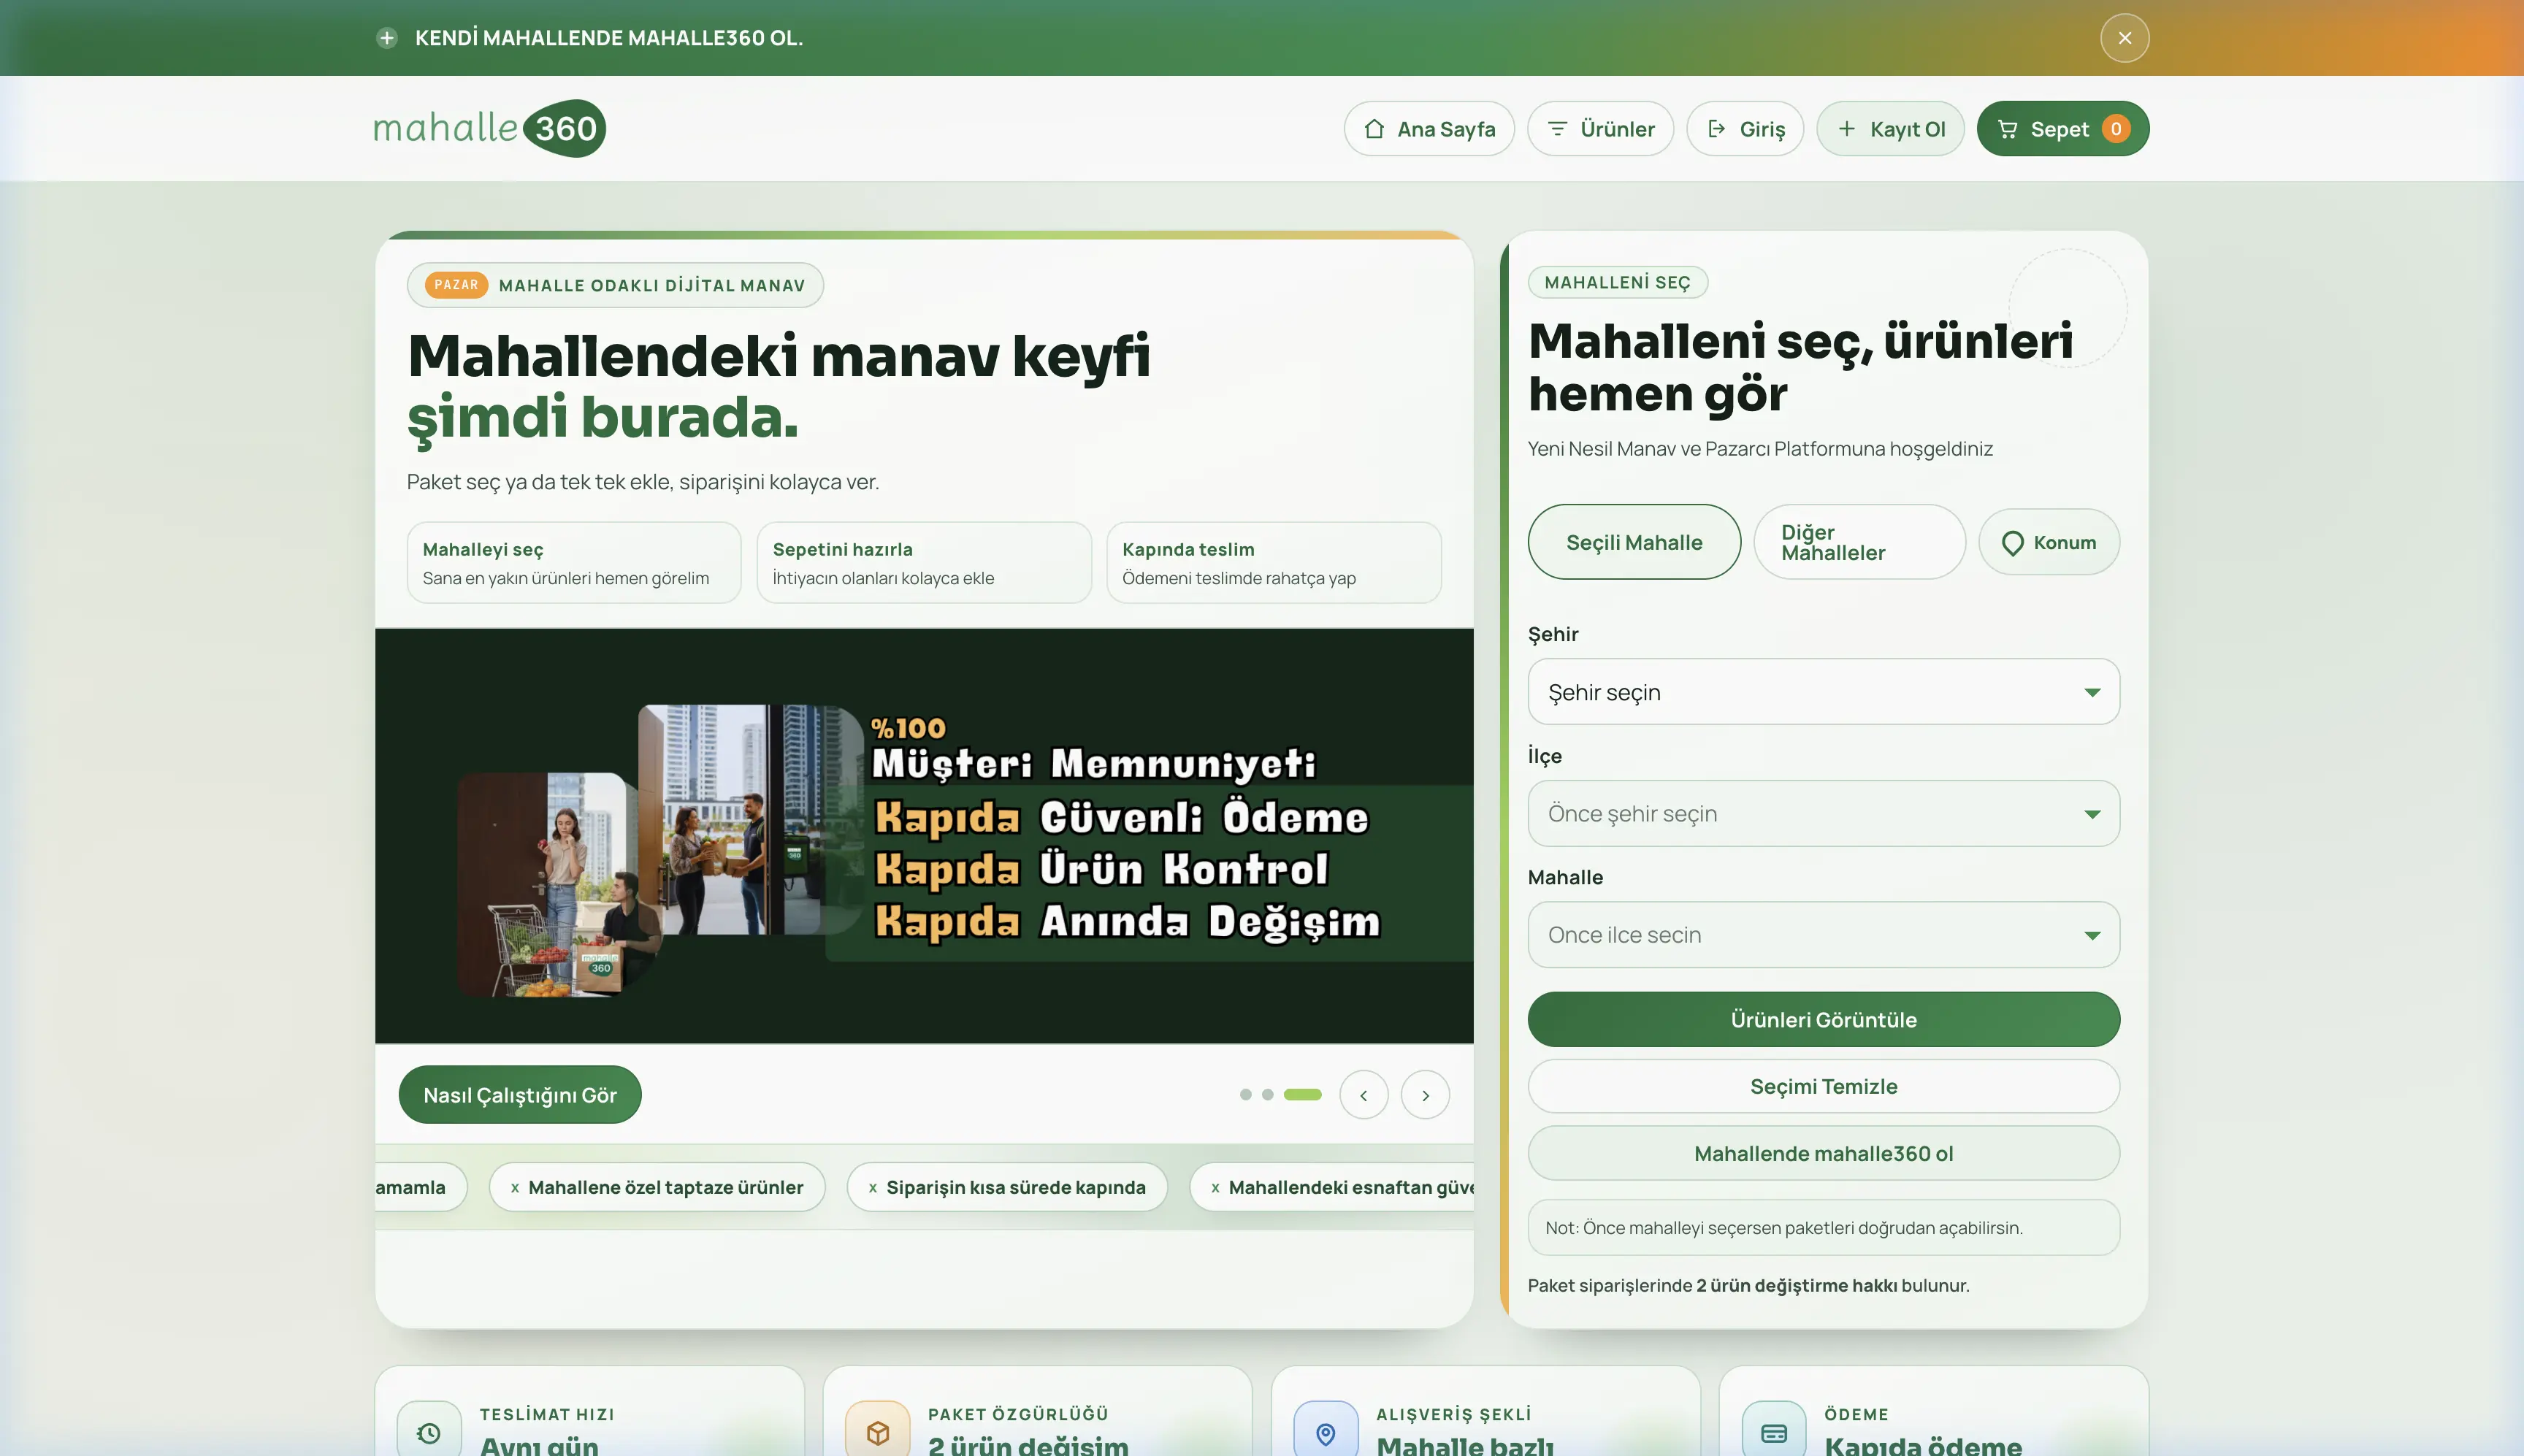
Task: Open the Sepet cart
Action: [2063, 129]
